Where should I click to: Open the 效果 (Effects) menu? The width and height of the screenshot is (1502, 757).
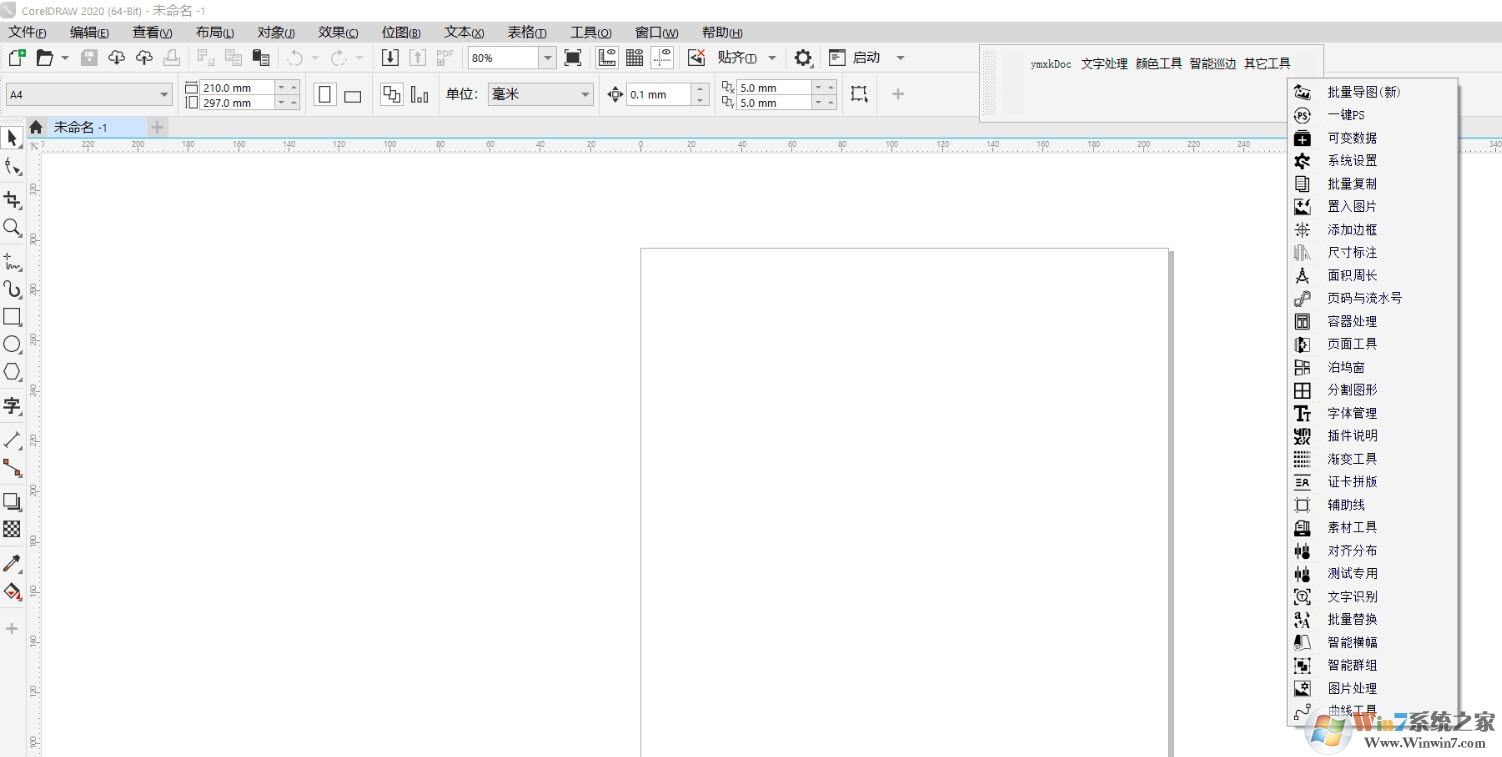[x=338, y=32]
